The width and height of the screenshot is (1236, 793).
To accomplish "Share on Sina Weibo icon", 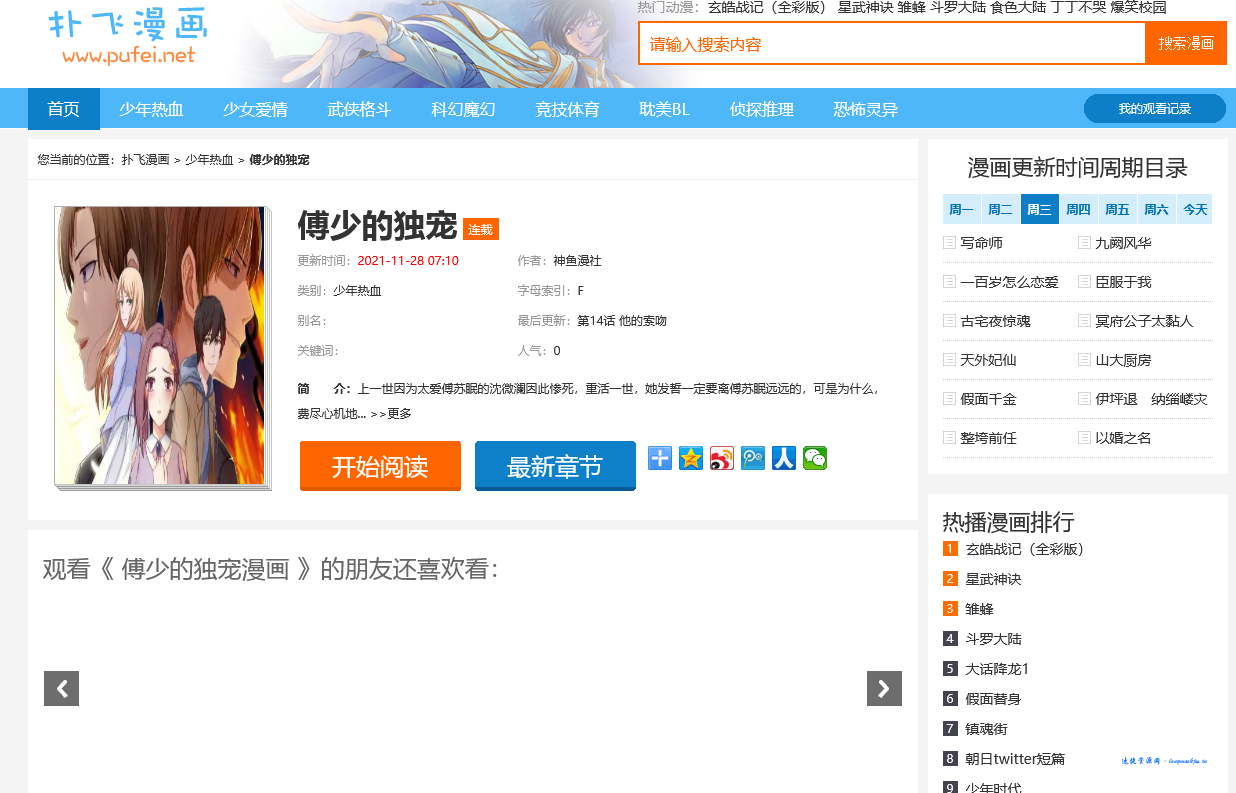I will click(722, 458).
